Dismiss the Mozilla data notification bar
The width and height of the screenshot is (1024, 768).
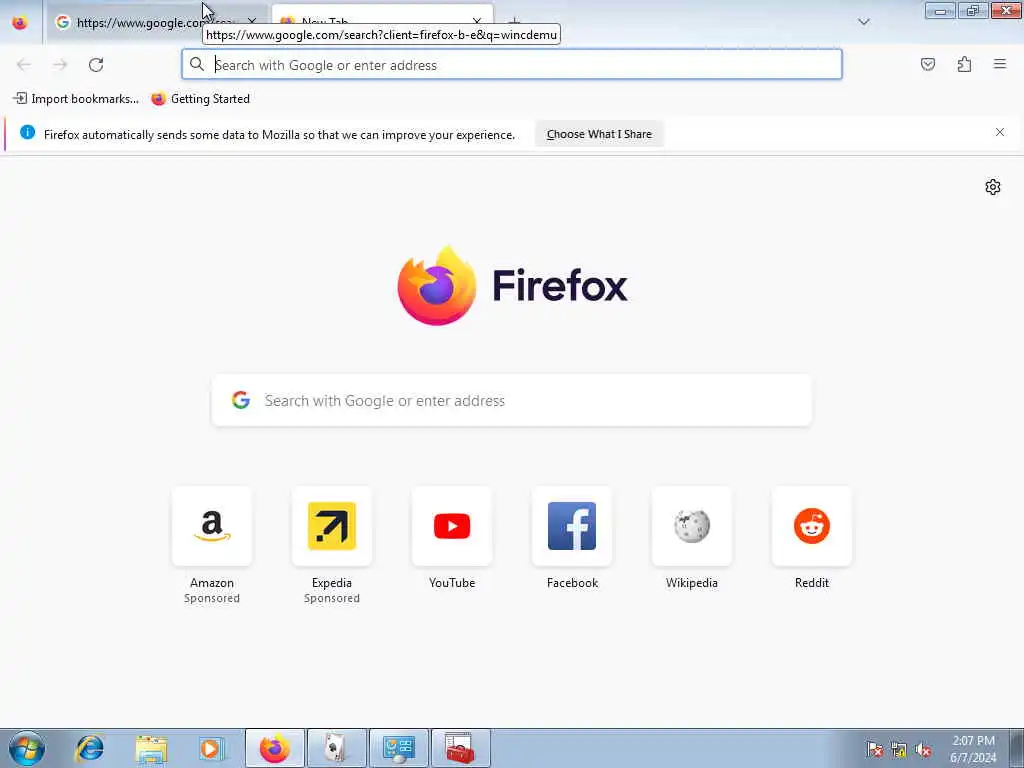coord(1000,132)
